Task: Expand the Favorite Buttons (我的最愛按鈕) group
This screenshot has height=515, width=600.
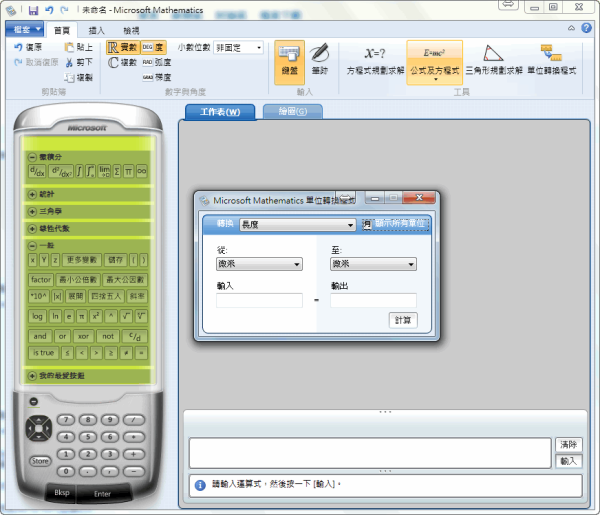Action: click(33, 376)
